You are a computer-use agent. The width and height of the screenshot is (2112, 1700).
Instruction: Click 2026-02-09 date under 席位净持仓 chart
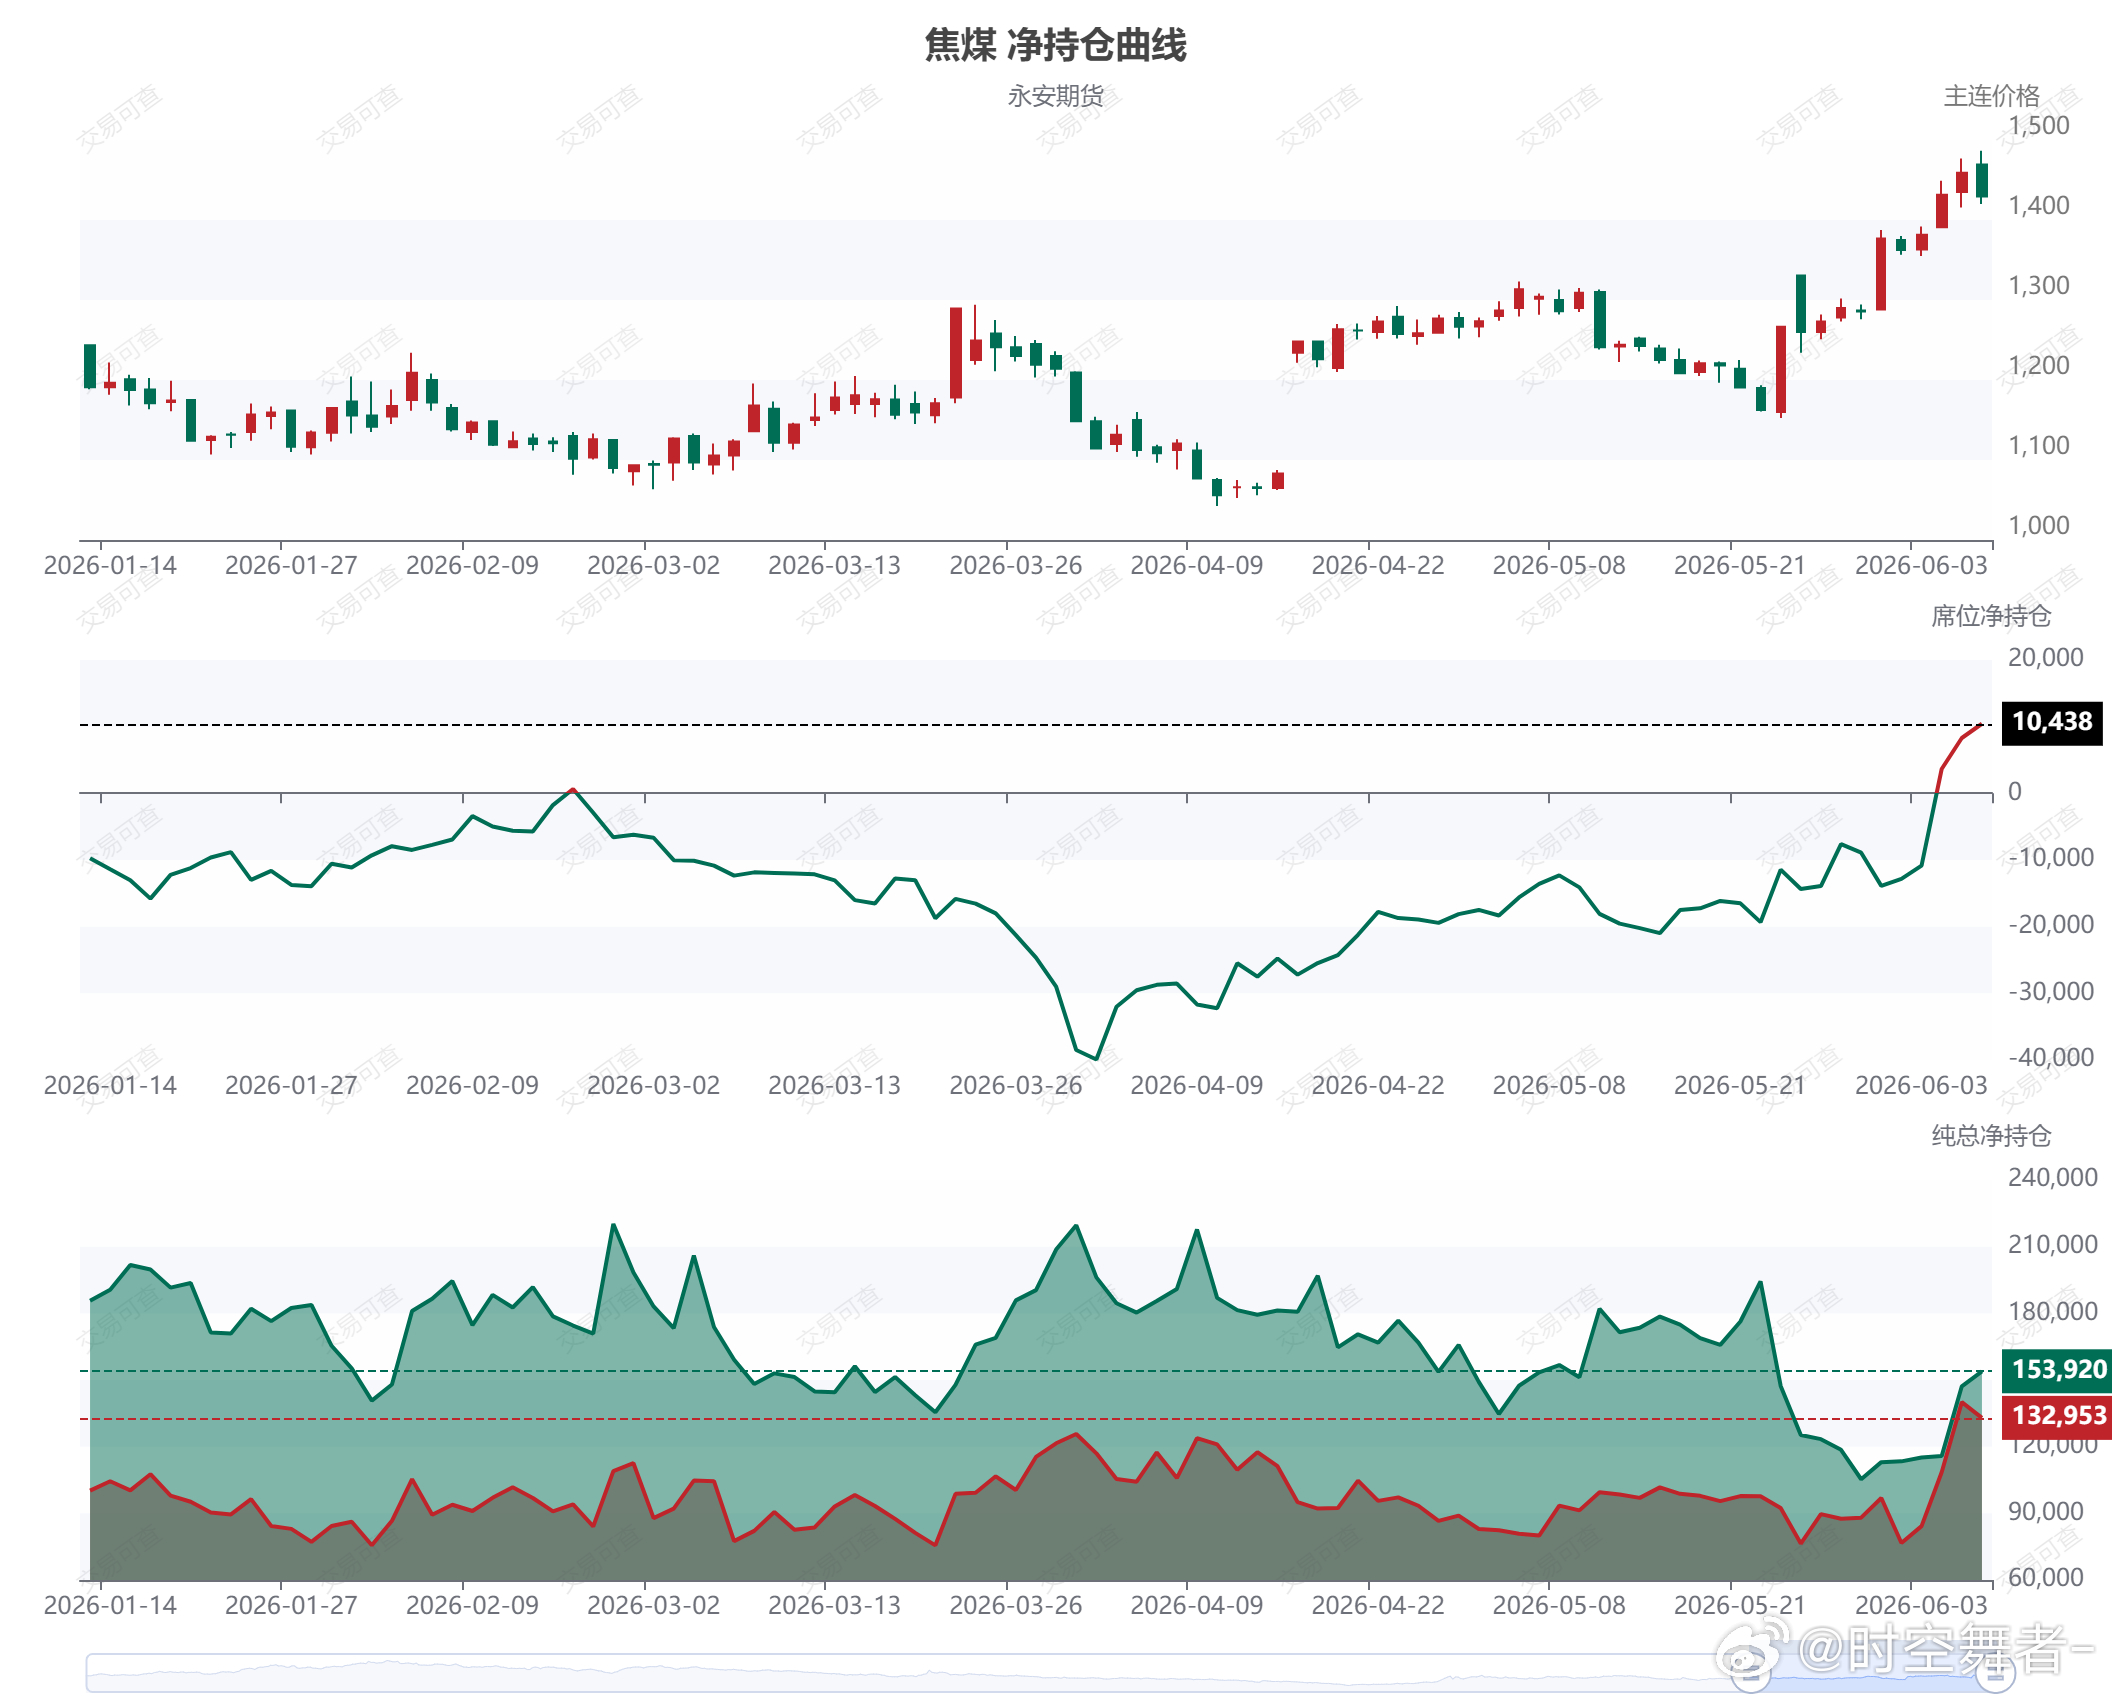click(472, 1086)
